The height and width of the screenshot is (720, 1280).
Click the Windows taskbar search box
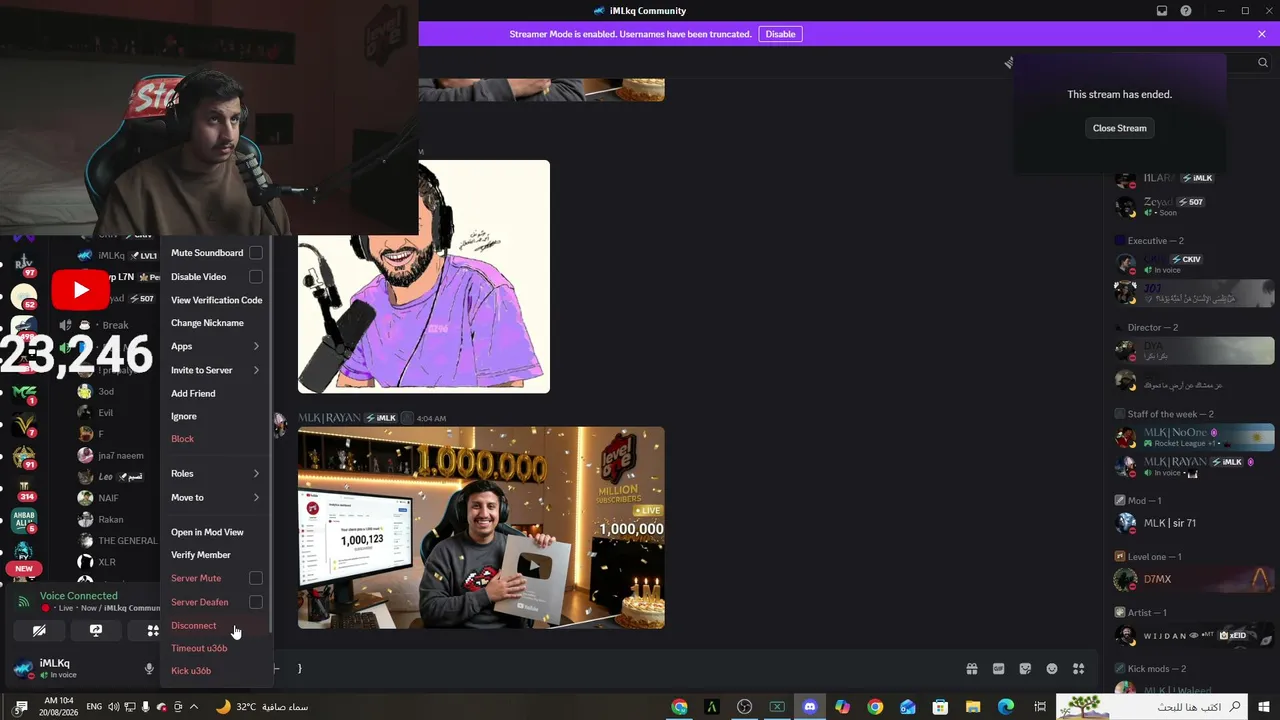(1150, 707)
